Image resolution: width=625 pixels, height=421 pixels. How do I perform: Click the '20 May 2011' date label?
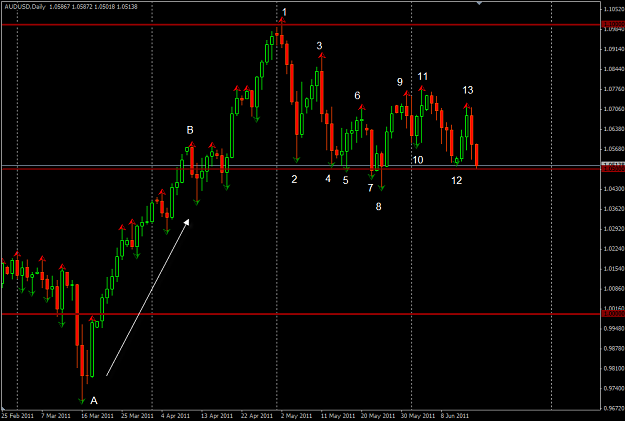378,416
